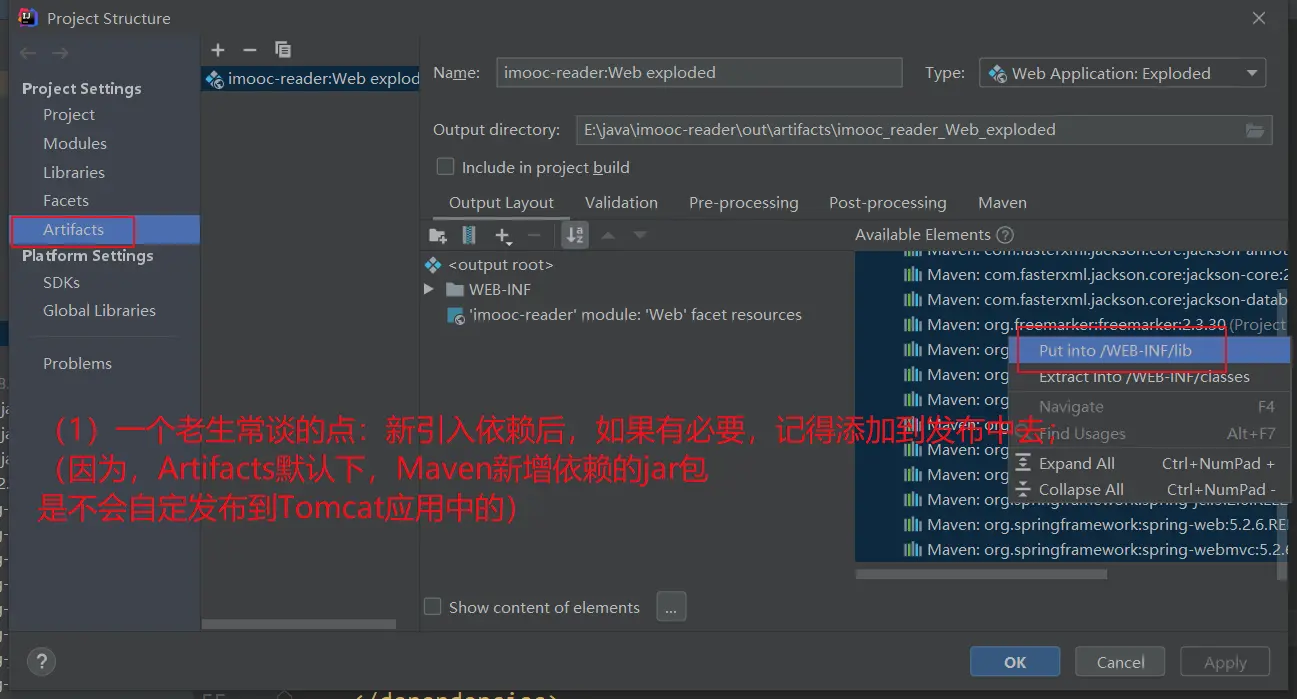The image size is (1297, 699).
Task: Choose Extract Into /WEB-INF/classes
Action: [x=1150, y=376]
